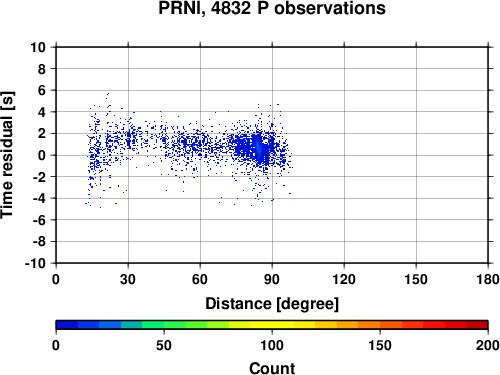Click the dark blue end of the colorbar

click(x=67, y=325)
